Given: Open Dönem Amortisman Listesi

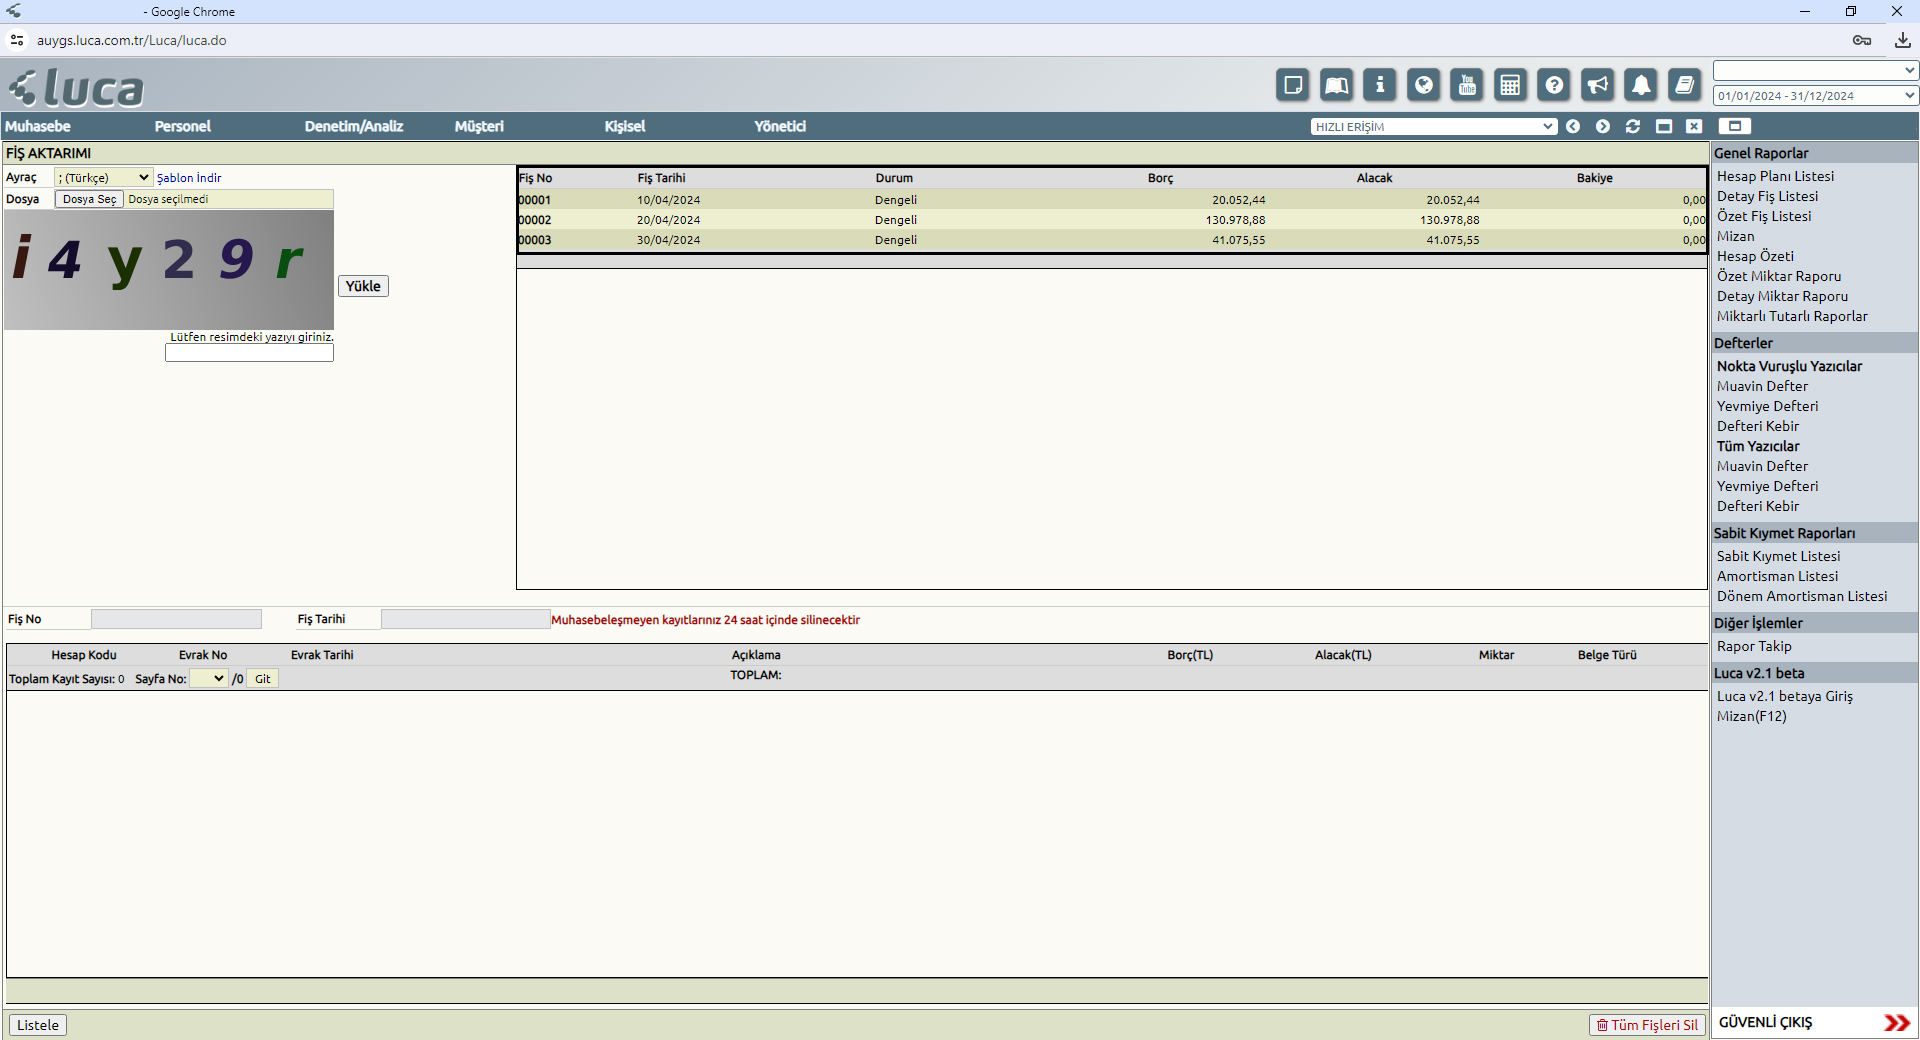Looking at the screenshot, I should pos(1802,596).
